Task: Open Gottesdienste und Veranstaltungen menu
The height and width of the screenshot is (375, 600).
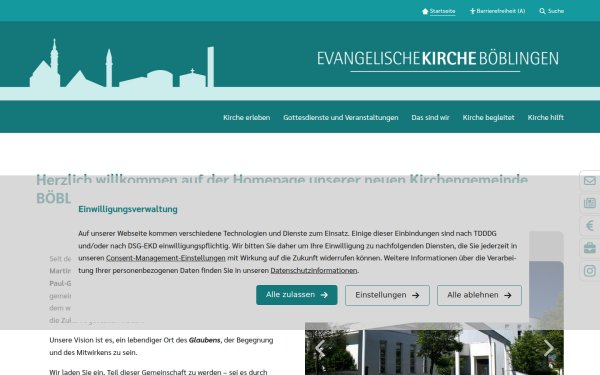Action: coord(341,117)
